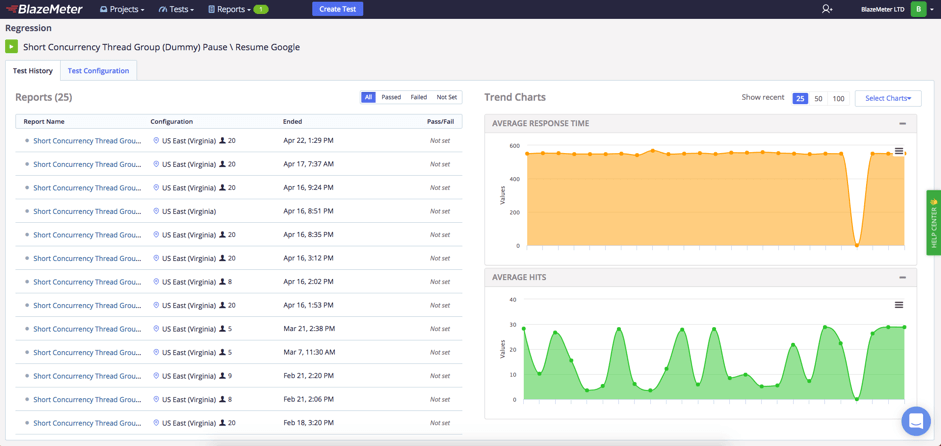Click user icon in Mar 21, 2:38 PM row

[x=223, y=329]
